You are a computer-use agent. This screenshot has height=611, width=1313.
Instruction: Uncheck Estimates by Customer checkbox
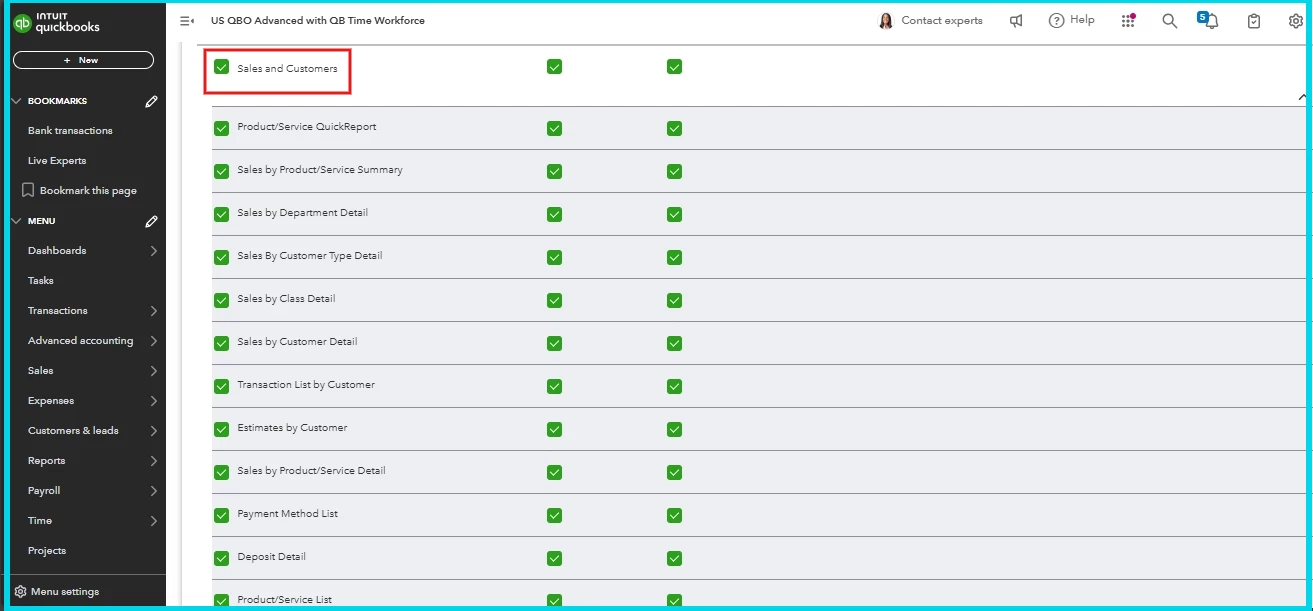click(x=222, y=429)
